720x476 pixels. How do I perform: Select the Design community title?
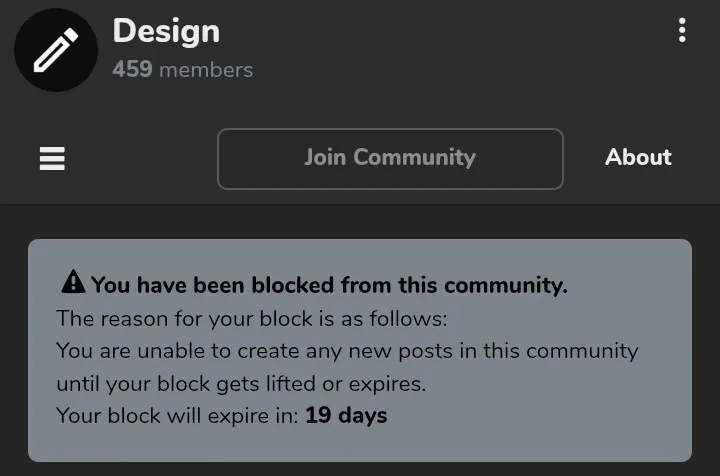click(x=166, y=32)
